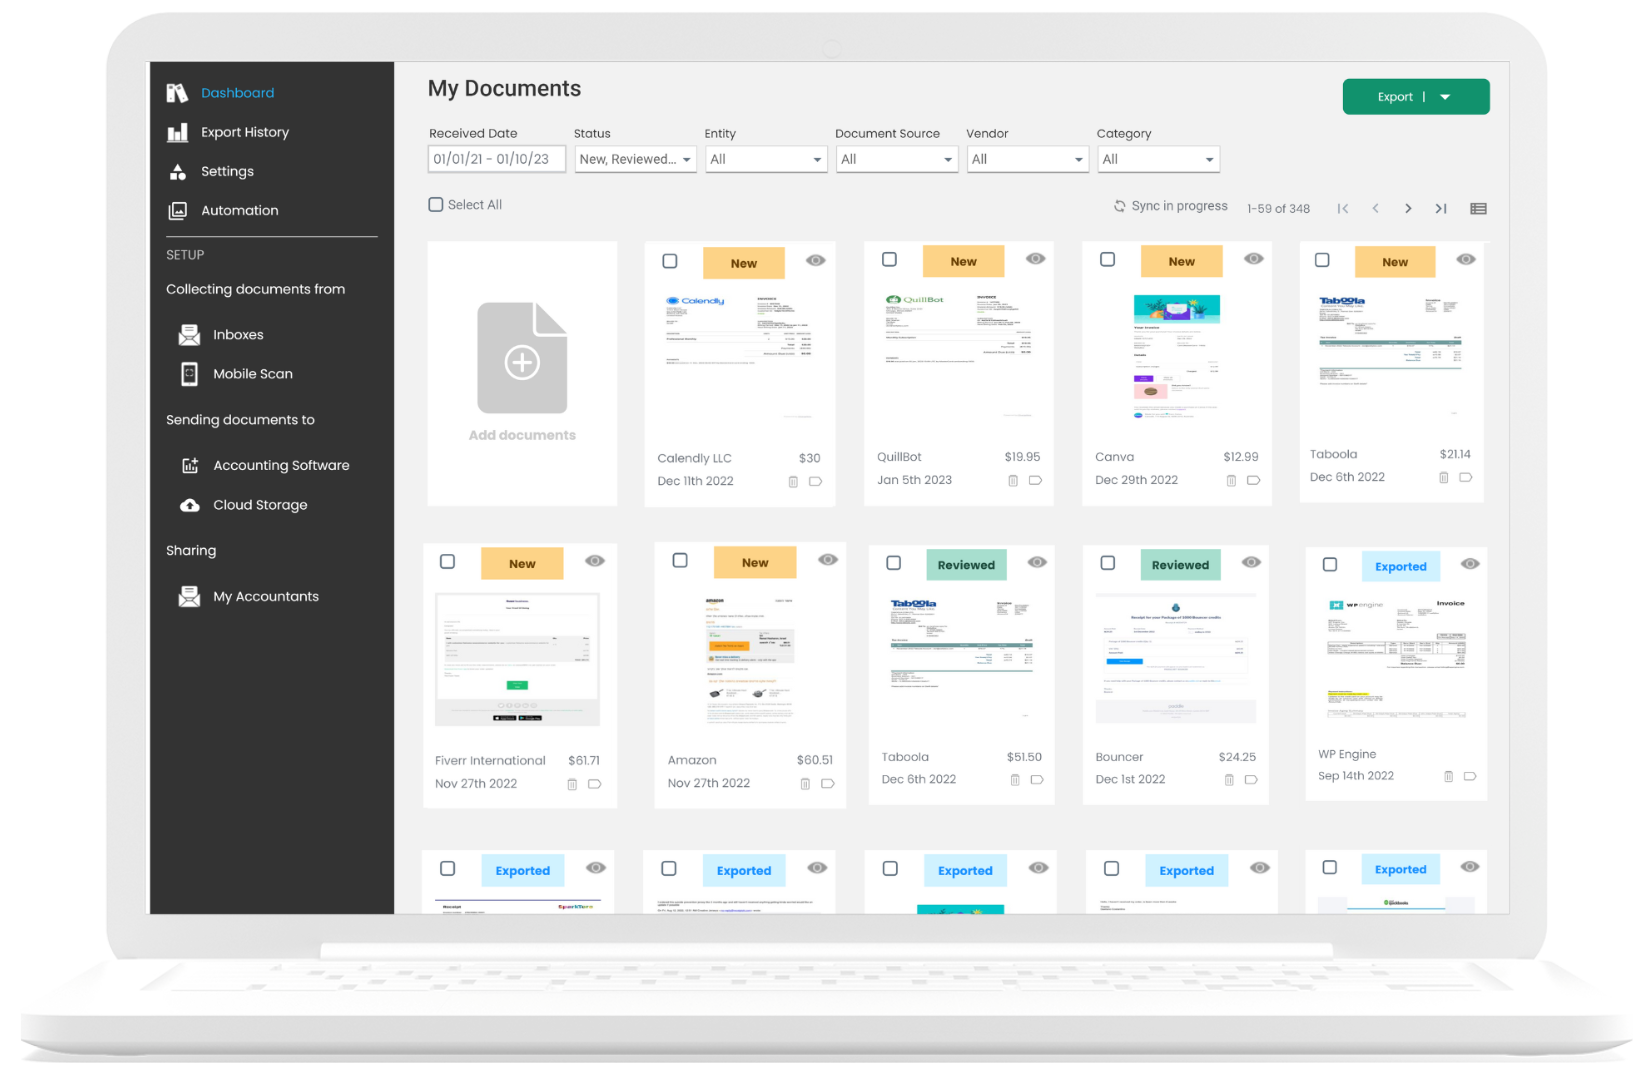Go to the next page arrow
Screen dimensions: 1650x1080
click(x=1408, y=209)
